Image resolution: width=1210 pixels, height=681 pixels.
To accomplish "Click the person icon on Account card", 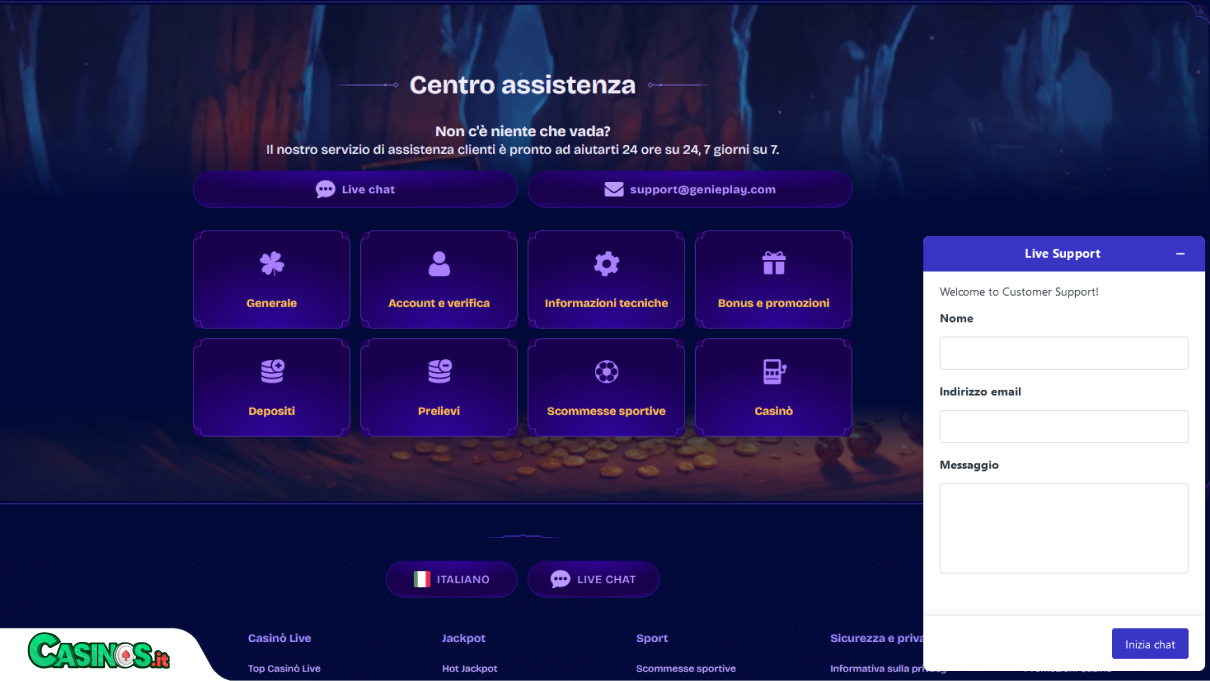I will (x=439, y=263).
